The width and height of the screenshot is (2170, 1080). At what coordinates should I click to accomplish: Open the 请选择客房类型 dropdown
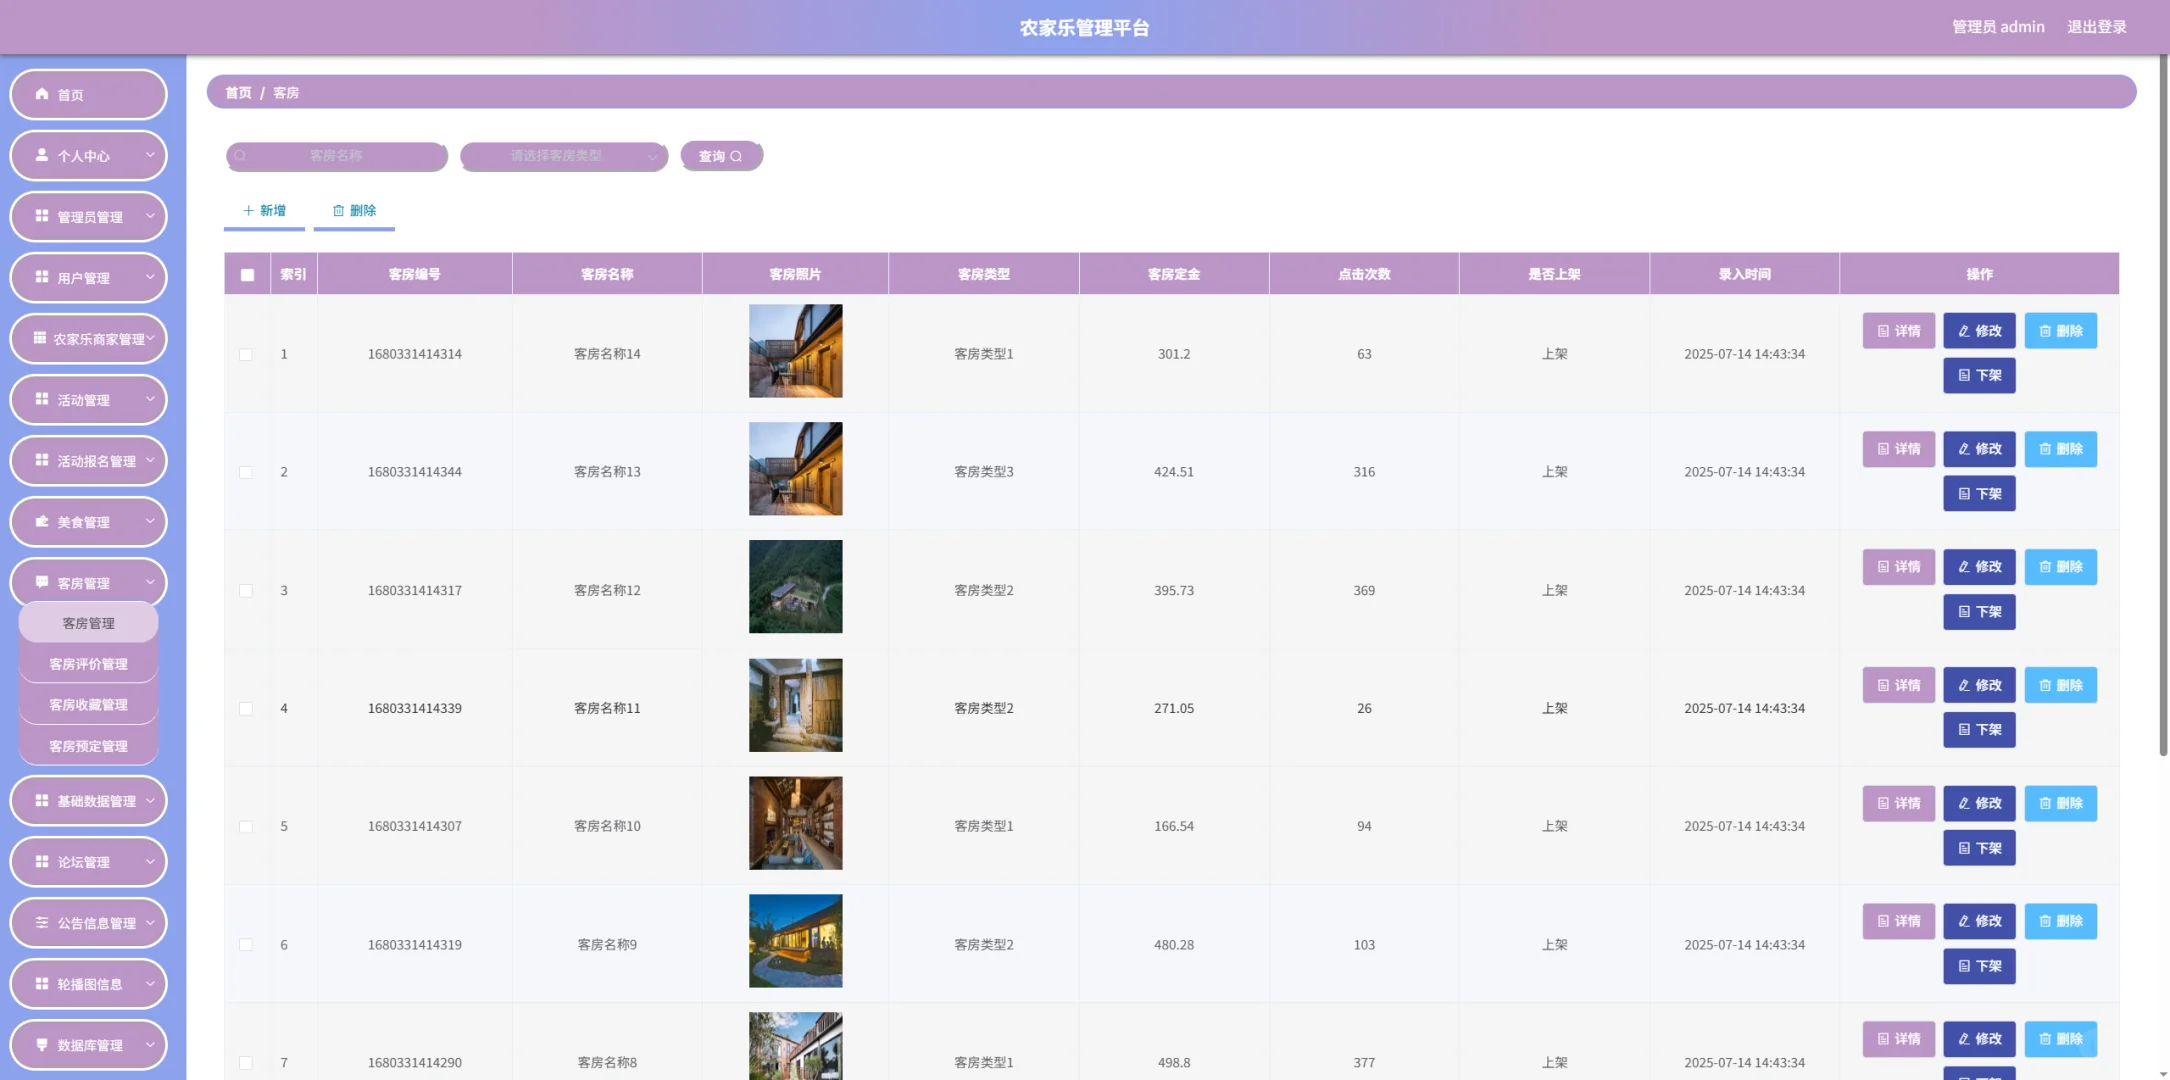click(x=563, y=156)
